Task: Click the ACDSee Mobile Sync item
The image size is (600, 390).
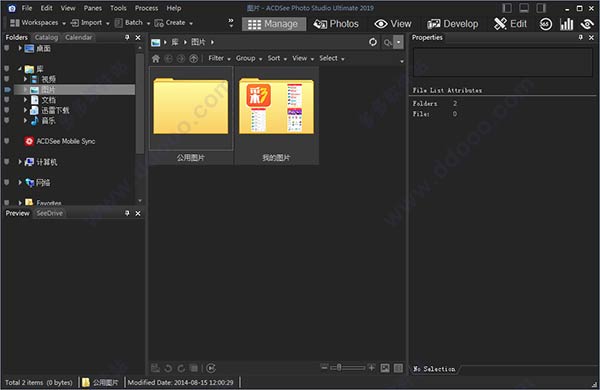Action: [x=65, y=141]
